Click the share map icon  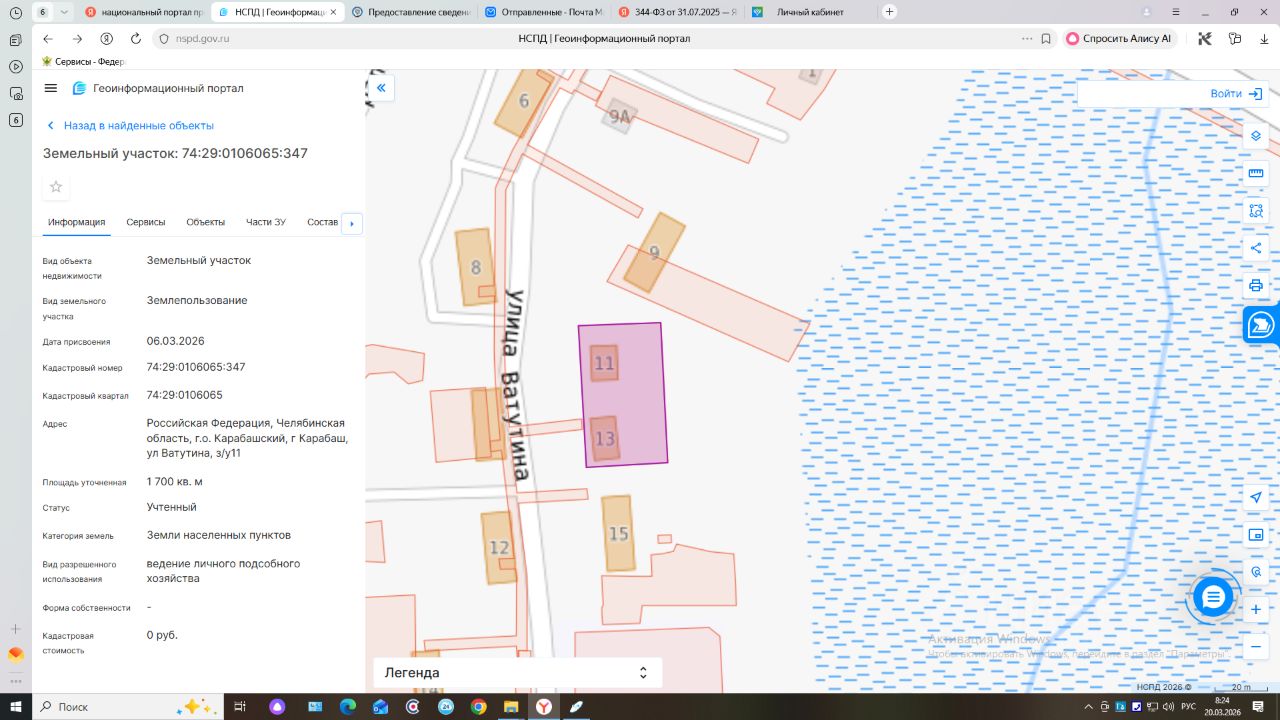(x=1256, y=248)
